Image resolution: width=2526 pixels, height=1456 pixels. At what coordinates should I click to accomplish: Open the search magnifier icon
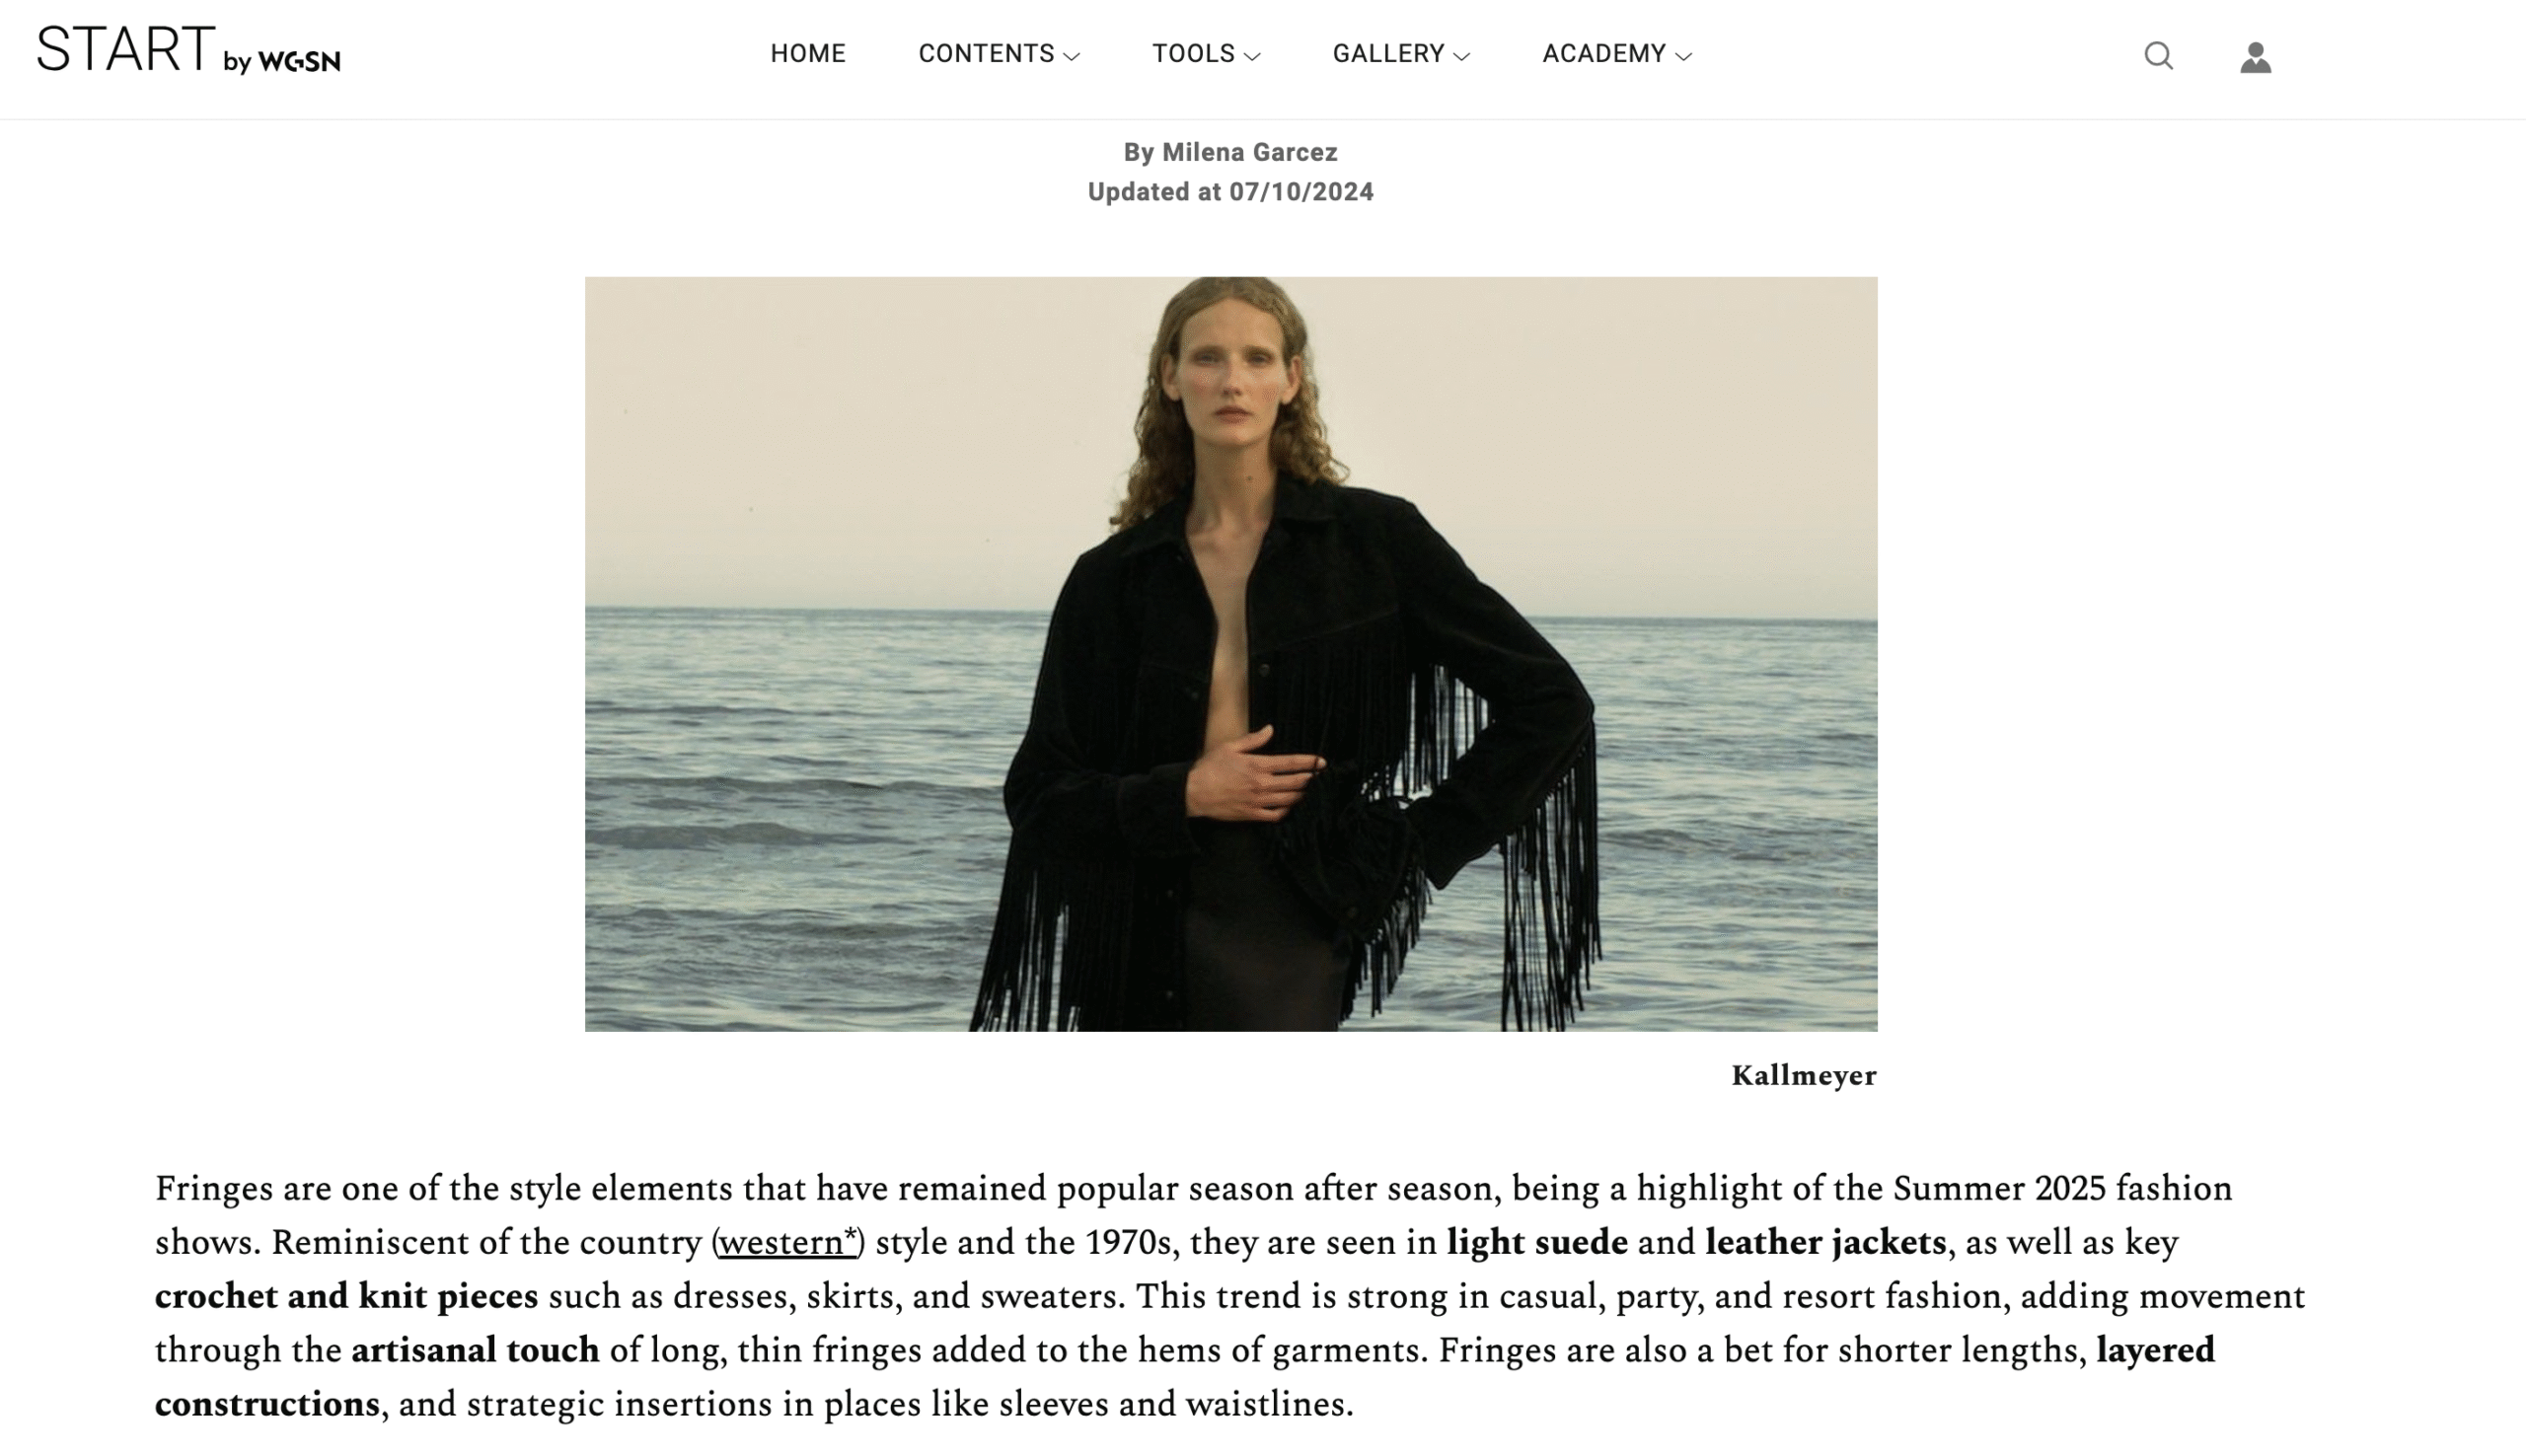click(2159, 55)
